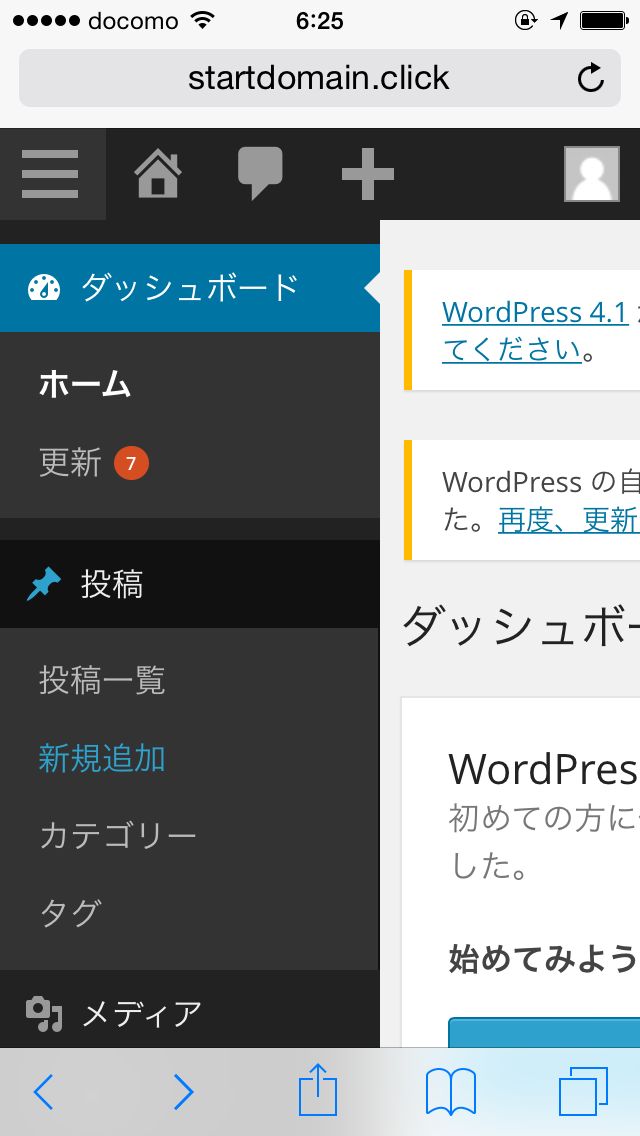Click the blue button under 始めてみよう

tap(544, 1032)
